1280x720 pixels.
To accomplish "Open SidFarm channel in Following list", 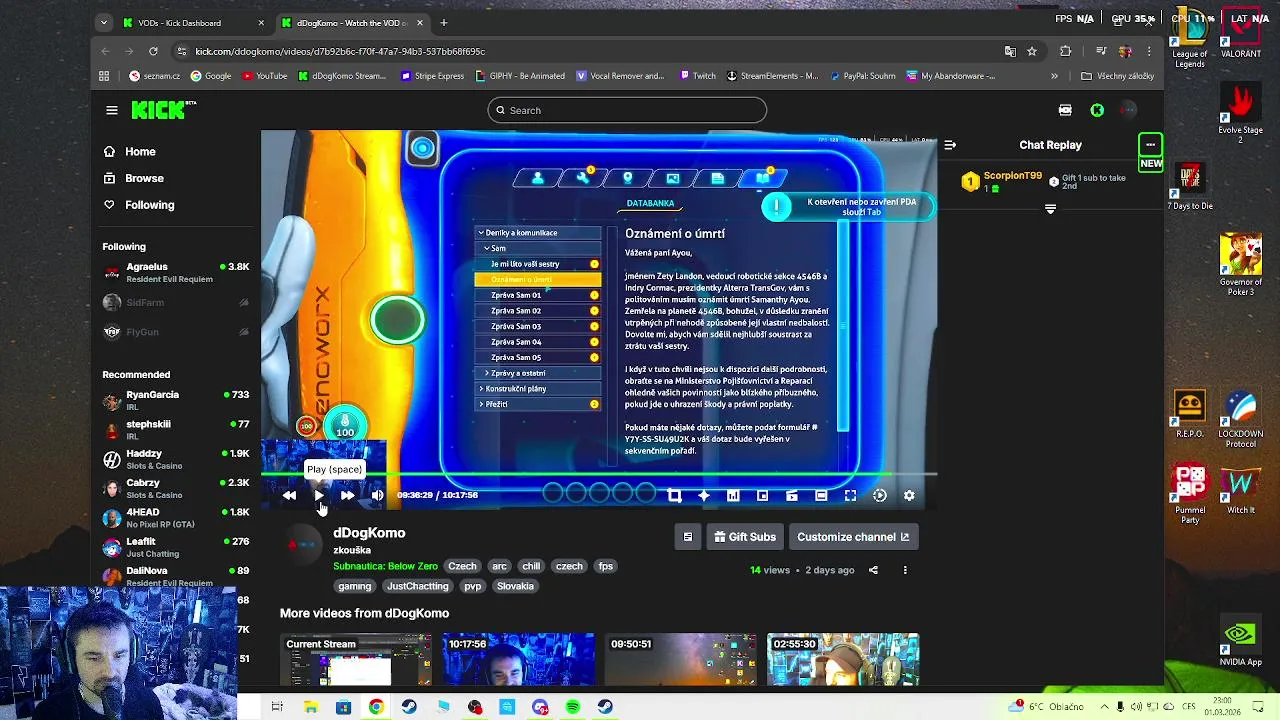I will point(175,303).
